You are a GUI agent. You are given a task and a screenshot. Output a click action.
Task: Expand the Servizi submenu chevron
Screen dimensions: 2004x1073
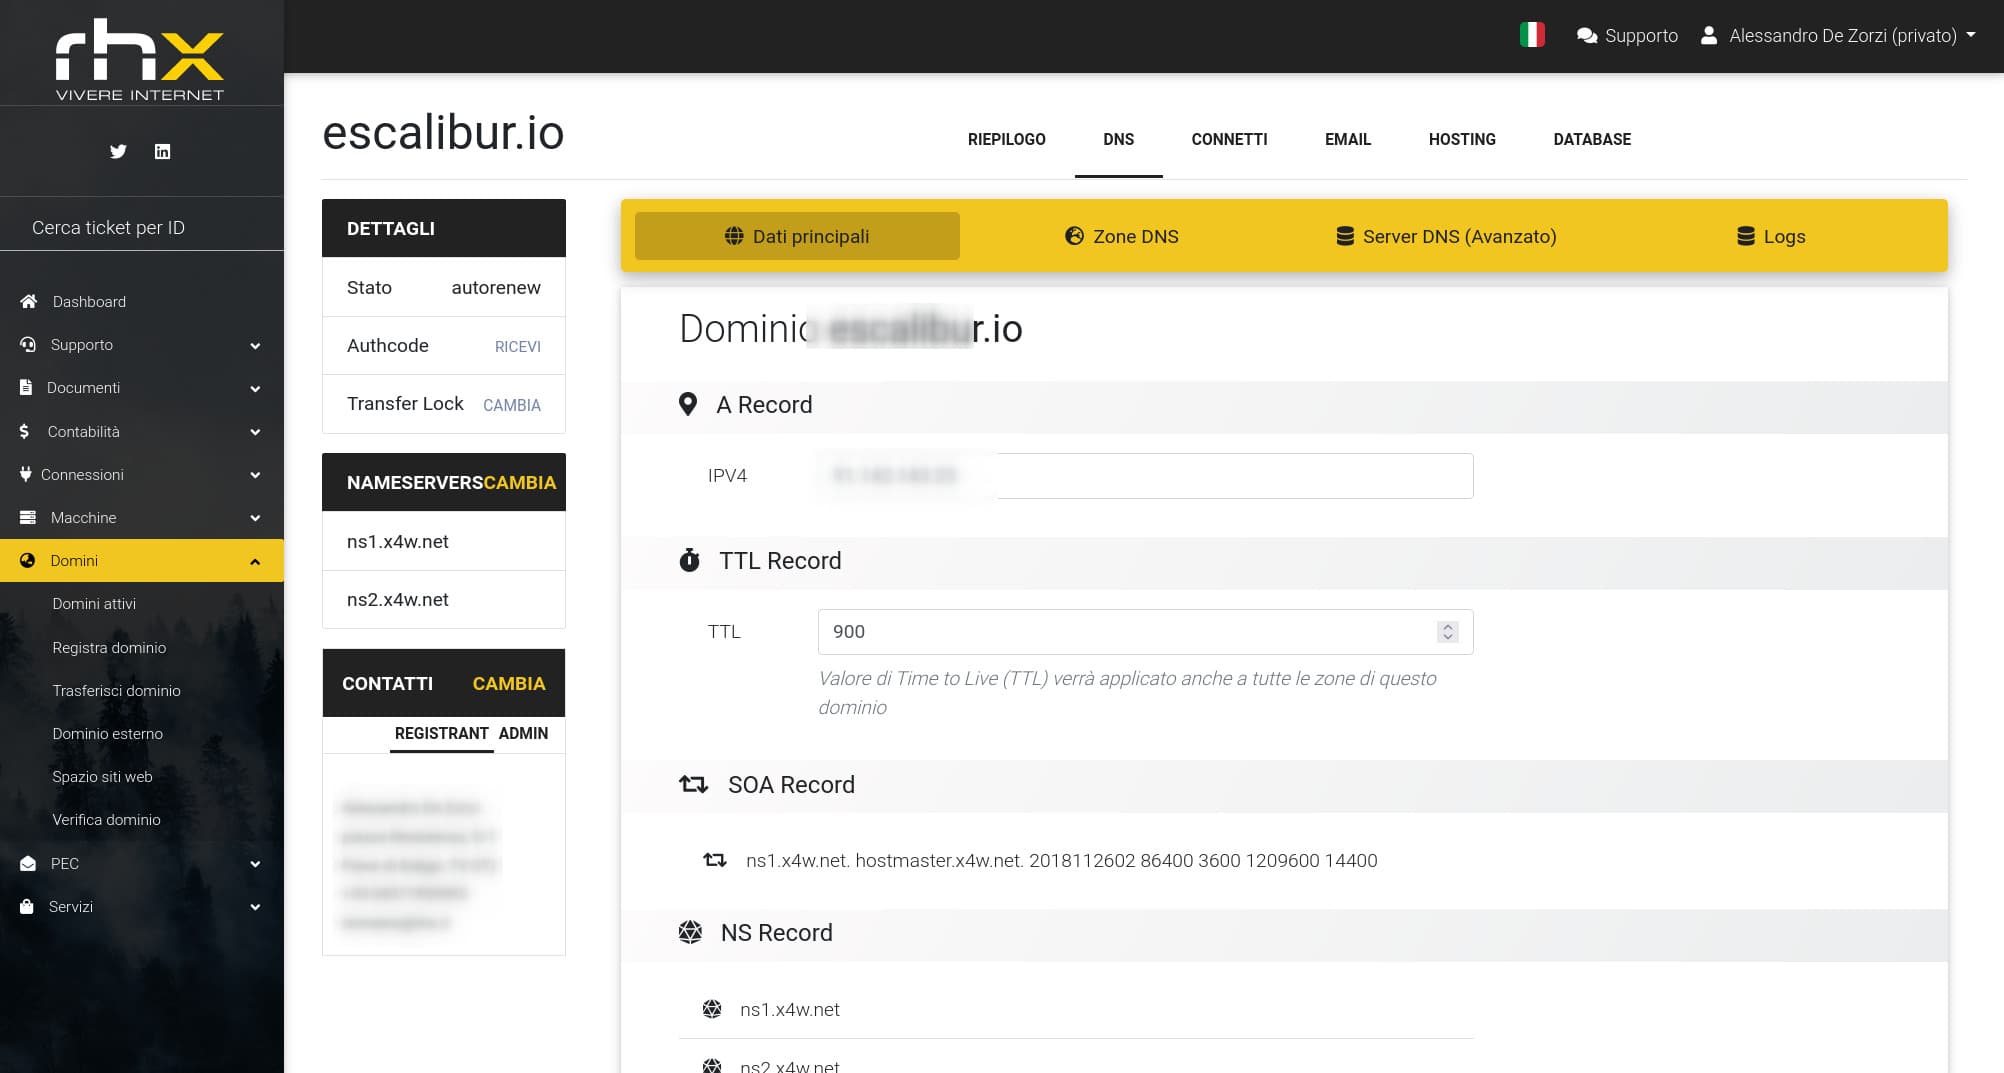(255, 907)
